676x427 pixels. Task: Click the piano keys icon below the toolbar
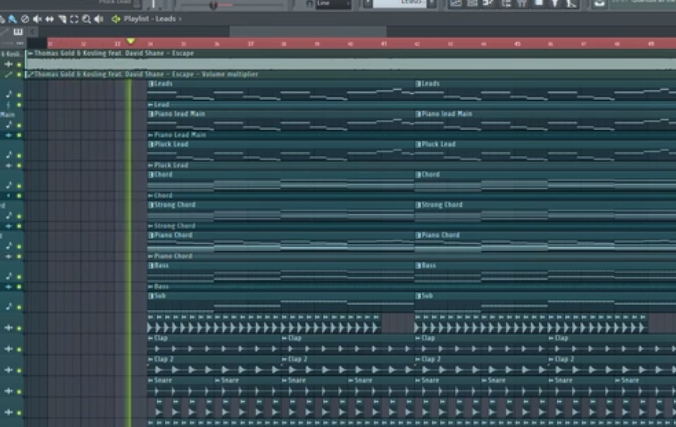(18, 31)
